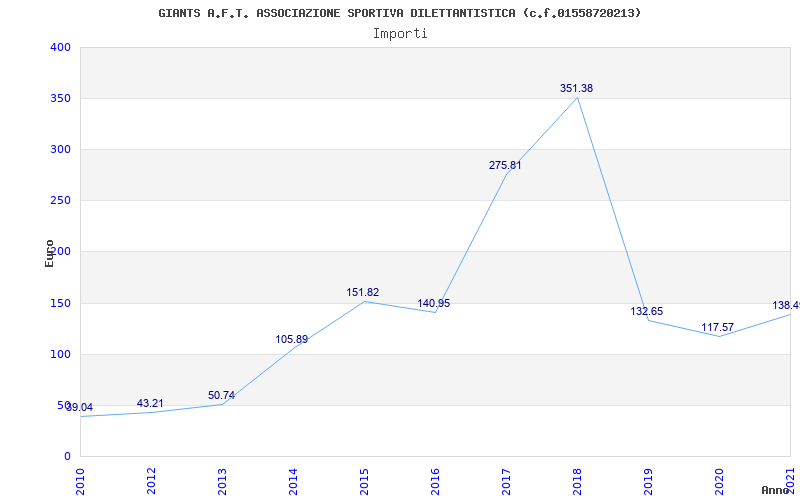Screen dimensions: 800x500
Task: Select the 275.81 data label
Action: coord(505,165)
